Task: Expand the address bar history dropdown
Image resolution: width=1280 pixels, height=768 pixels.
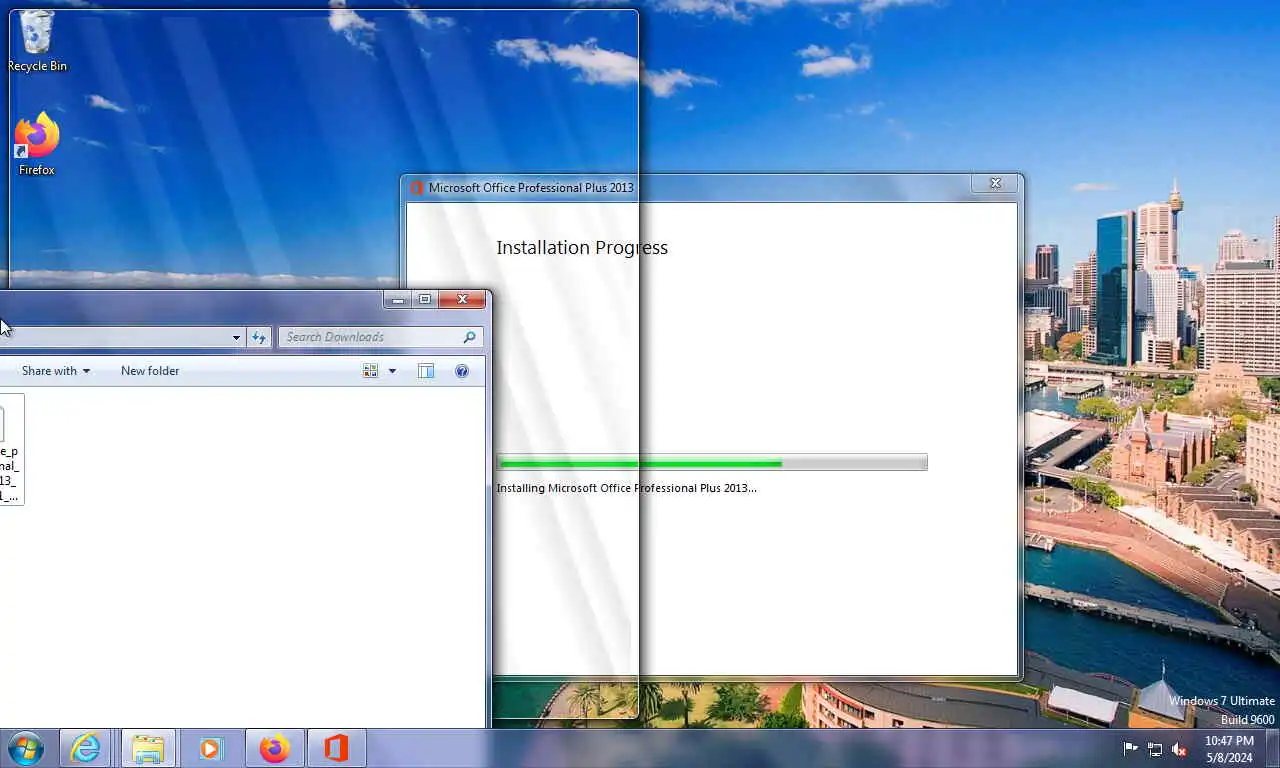Action: point(236,338)
